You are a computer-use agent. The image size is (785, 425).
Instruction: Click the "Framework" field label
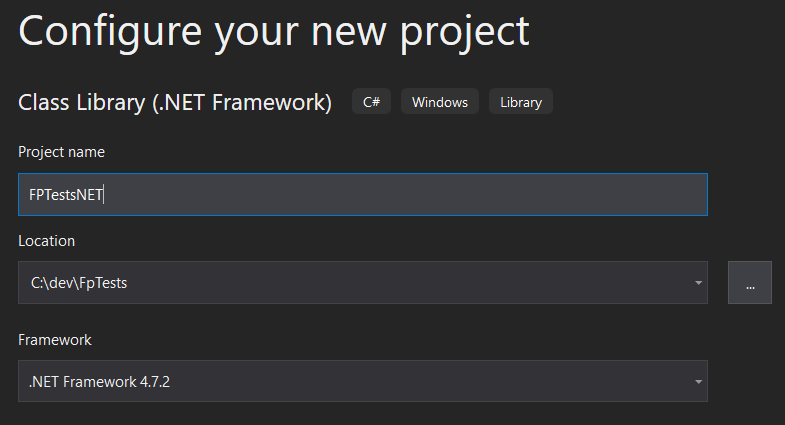click(55, 340)
